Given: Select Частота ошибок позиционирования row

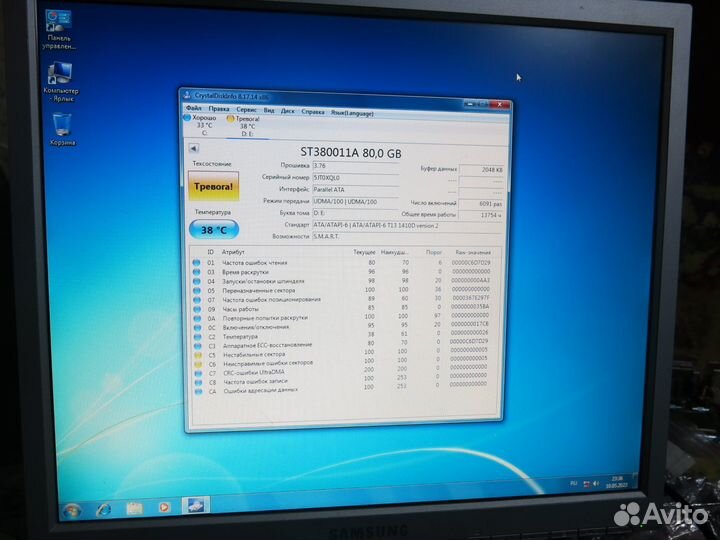Looking at the screenshot, I should coord(343,299).
